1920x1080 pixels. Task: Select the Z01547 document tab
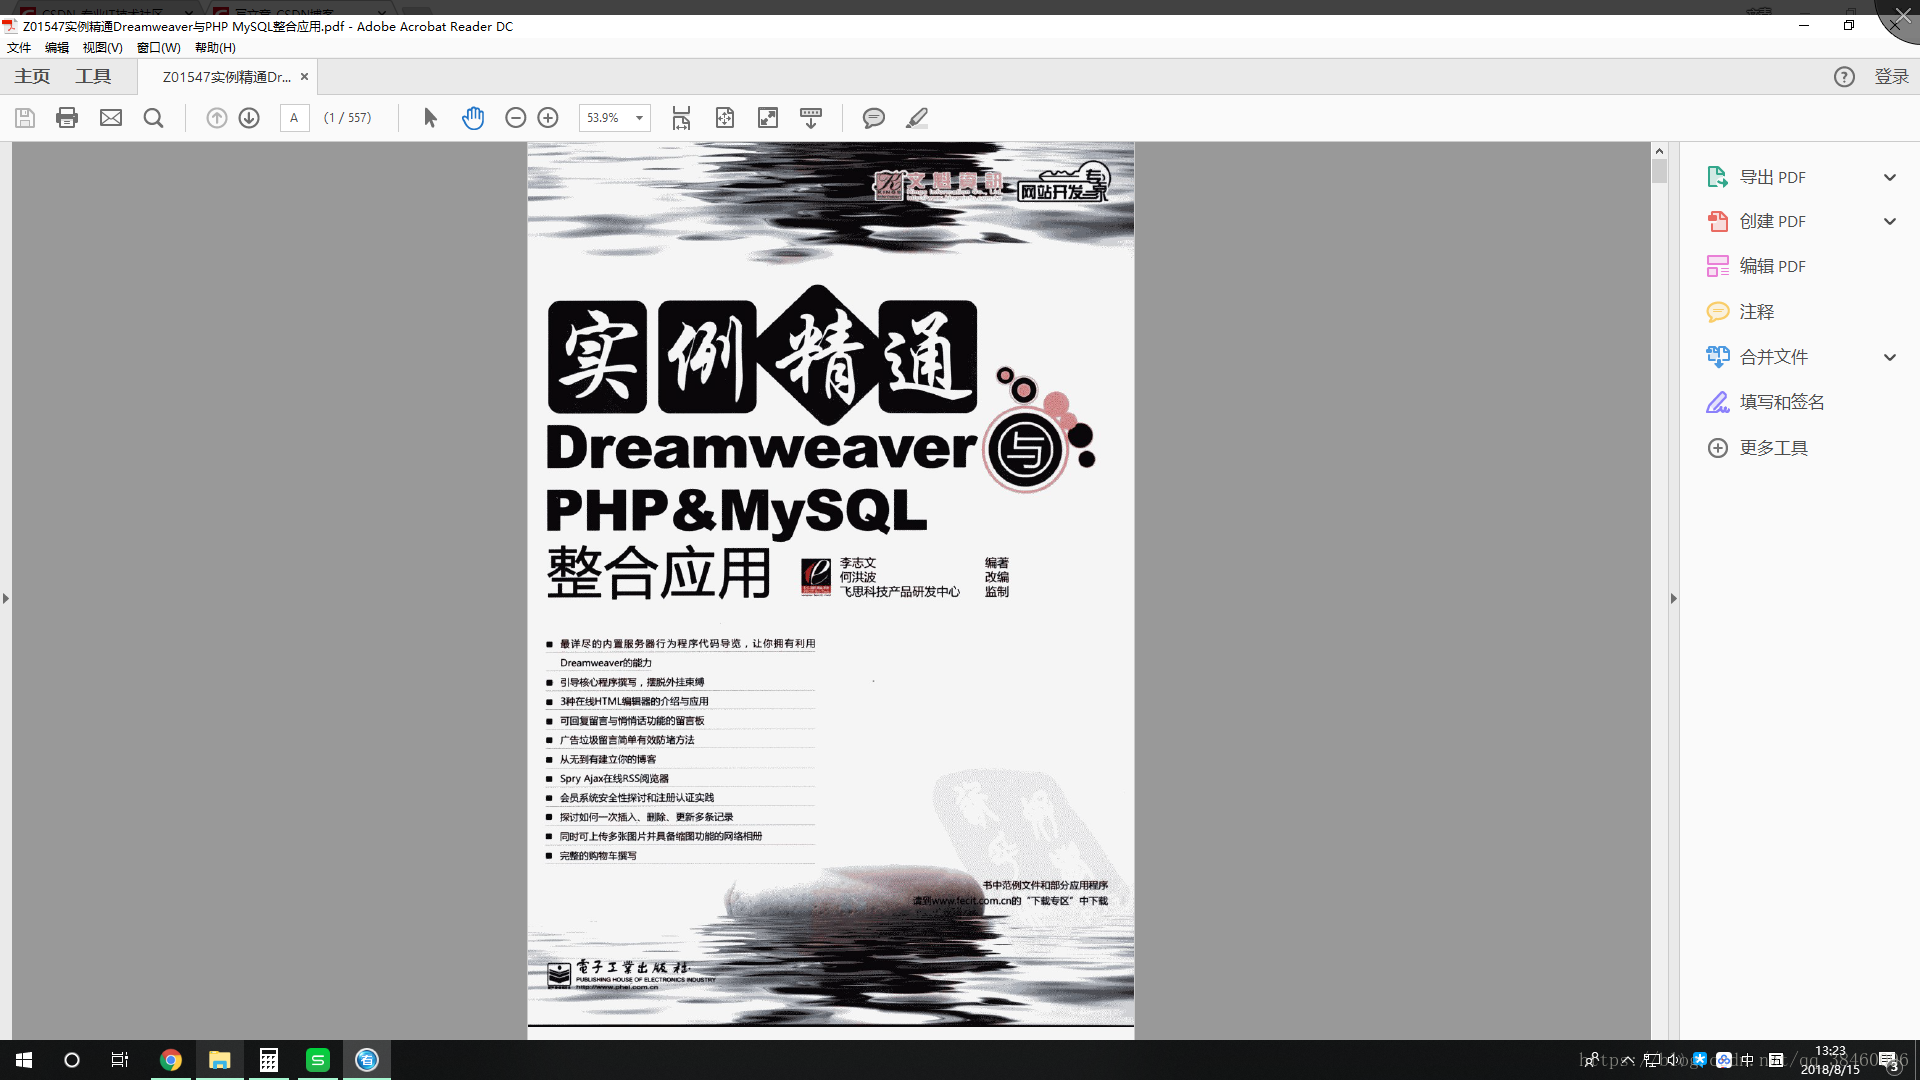point(227,77)
